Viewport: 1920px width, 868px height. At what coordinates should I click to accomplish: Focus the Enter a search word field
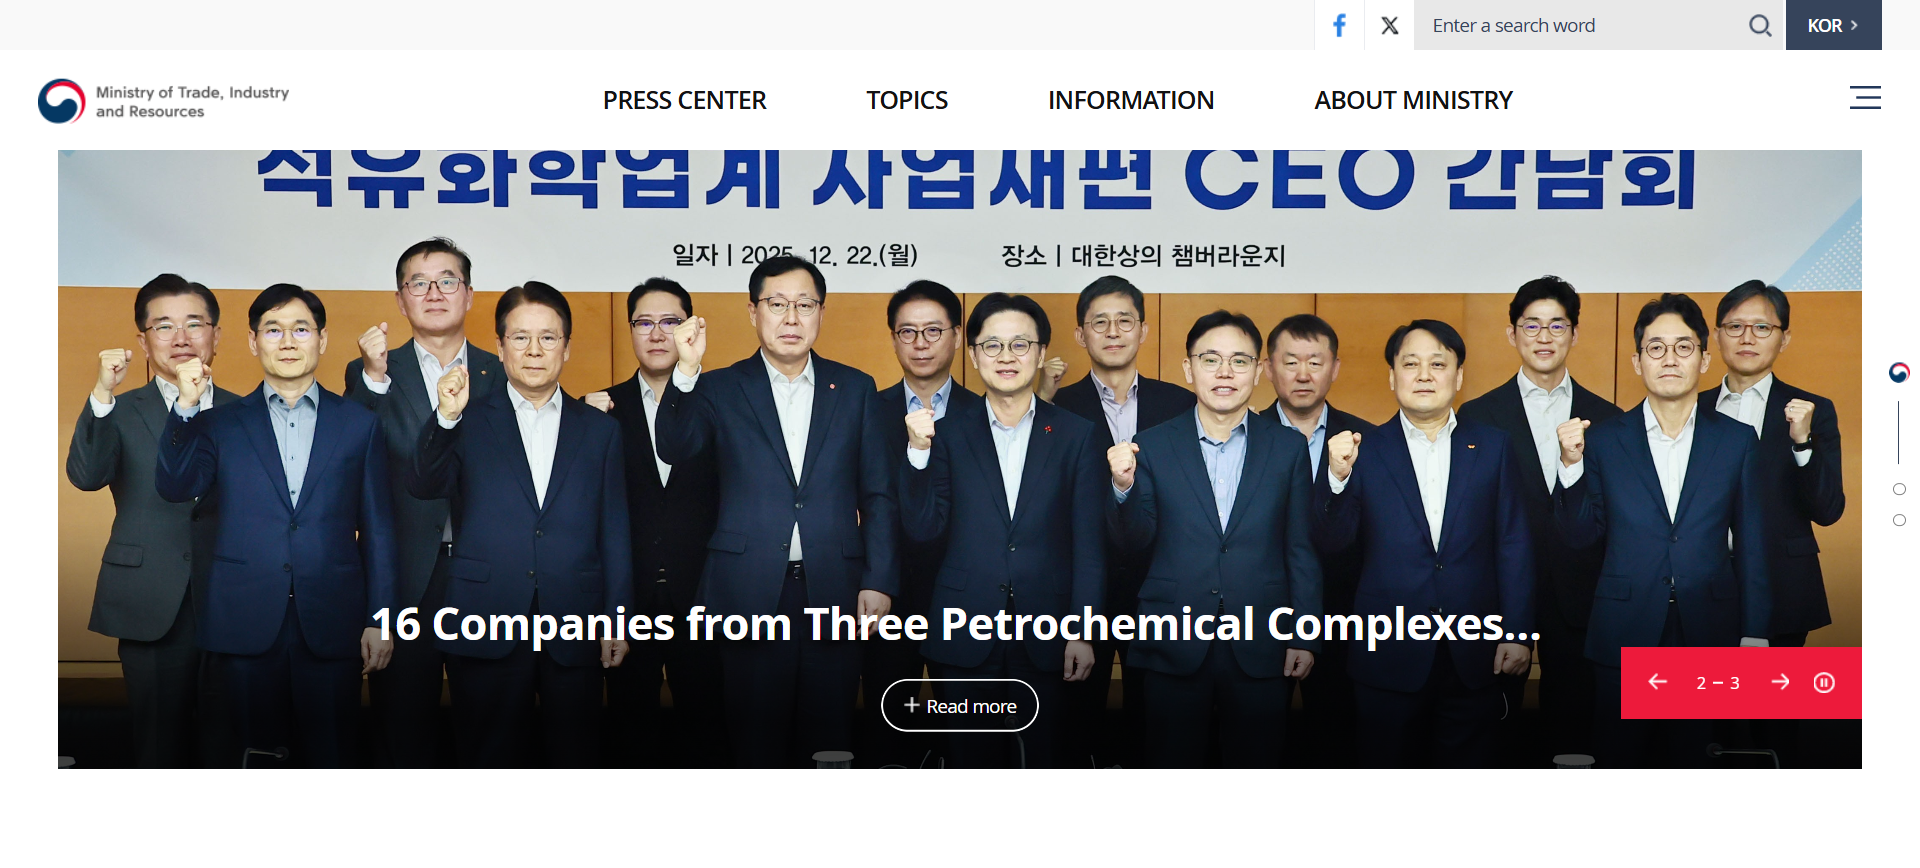tap(1580, 25)
